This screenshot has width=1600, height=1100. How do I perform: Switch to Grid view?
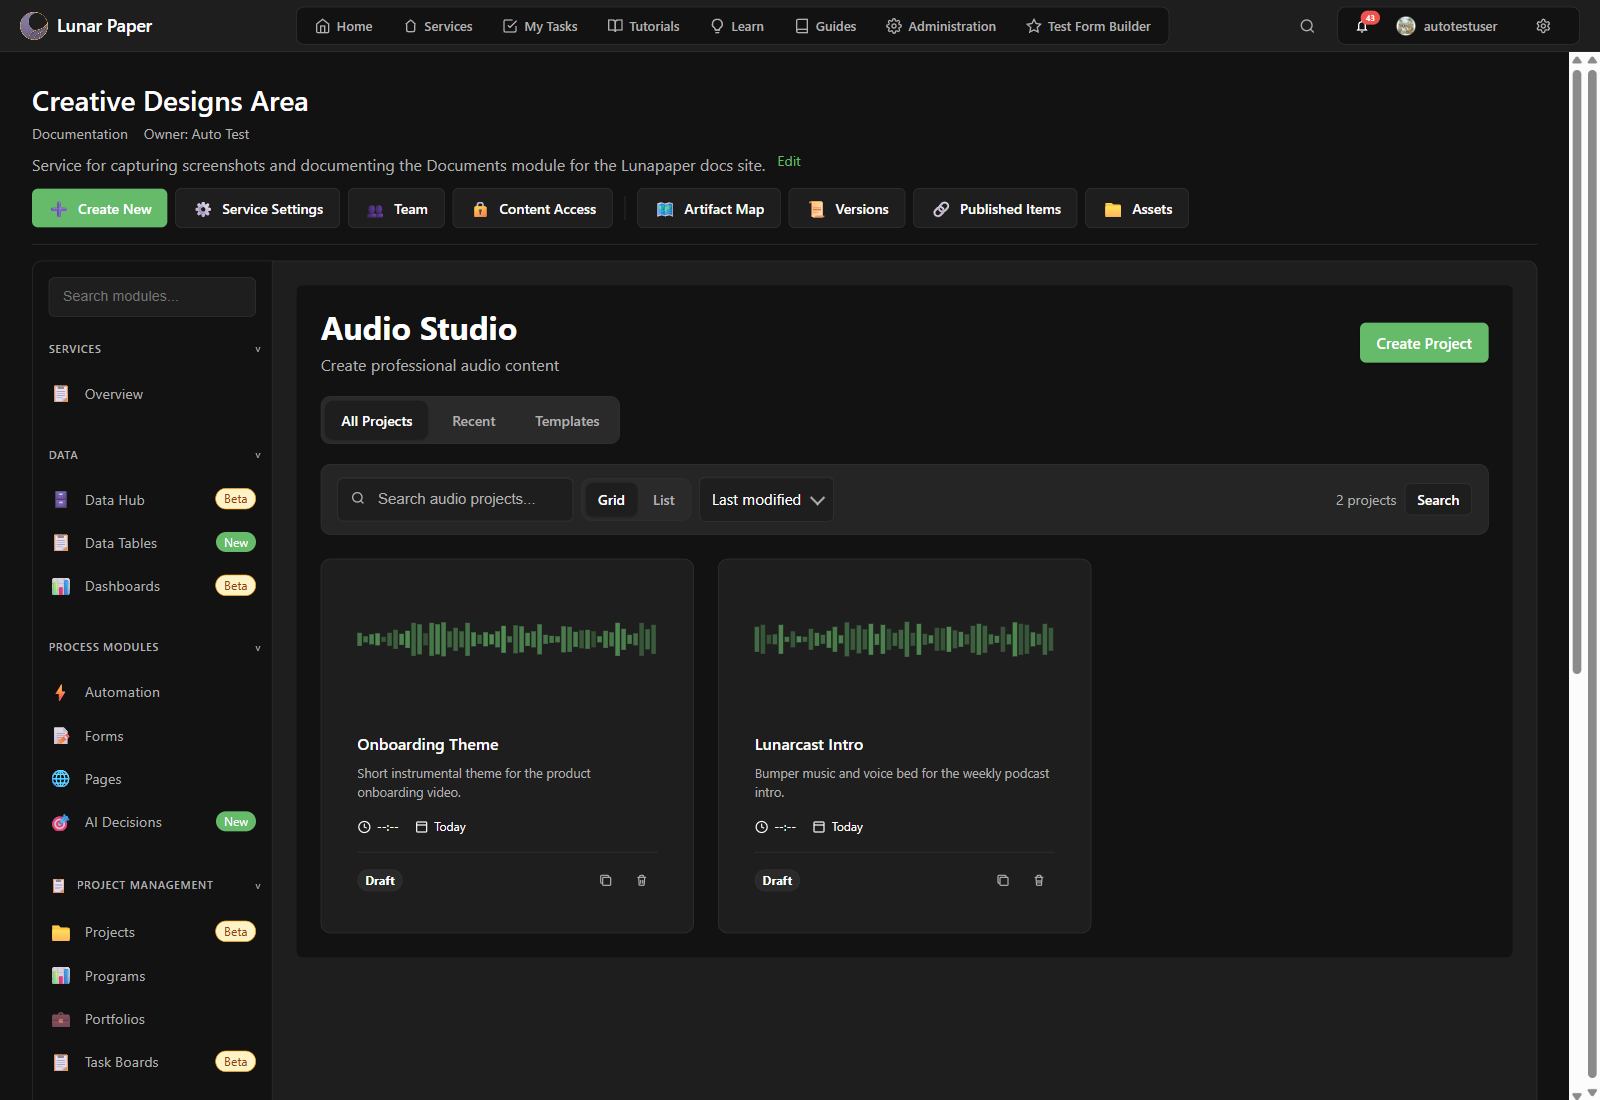[x=611, y=500]
